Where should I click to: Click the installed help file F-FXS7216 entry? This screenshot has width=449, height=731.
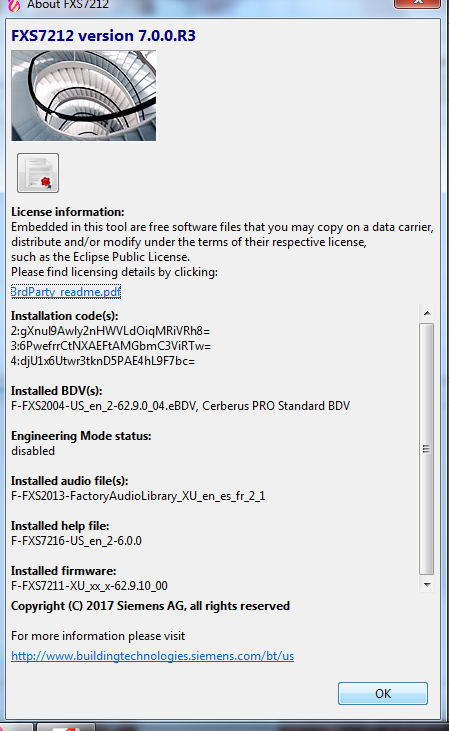tap(76, 541)
